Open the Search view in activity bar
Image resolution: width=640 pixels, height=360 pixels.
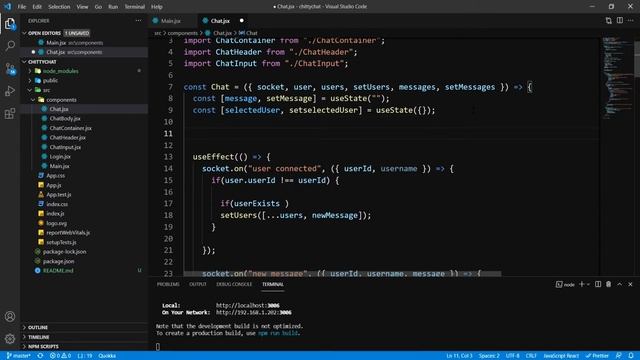tap(10, 46)
